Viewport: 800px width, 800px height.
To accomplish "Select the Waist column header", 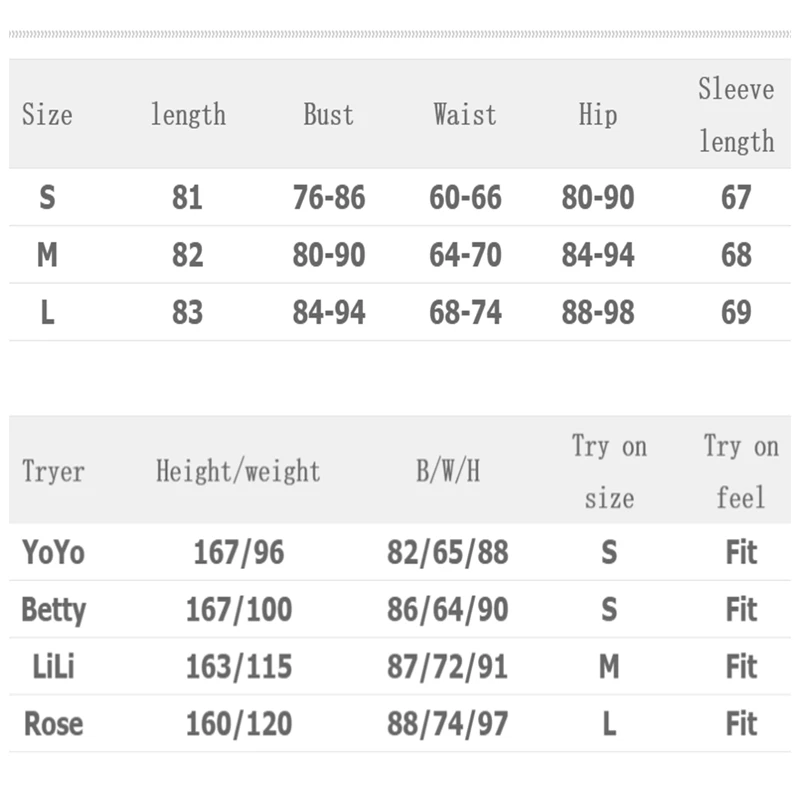I will pos(464,114).
